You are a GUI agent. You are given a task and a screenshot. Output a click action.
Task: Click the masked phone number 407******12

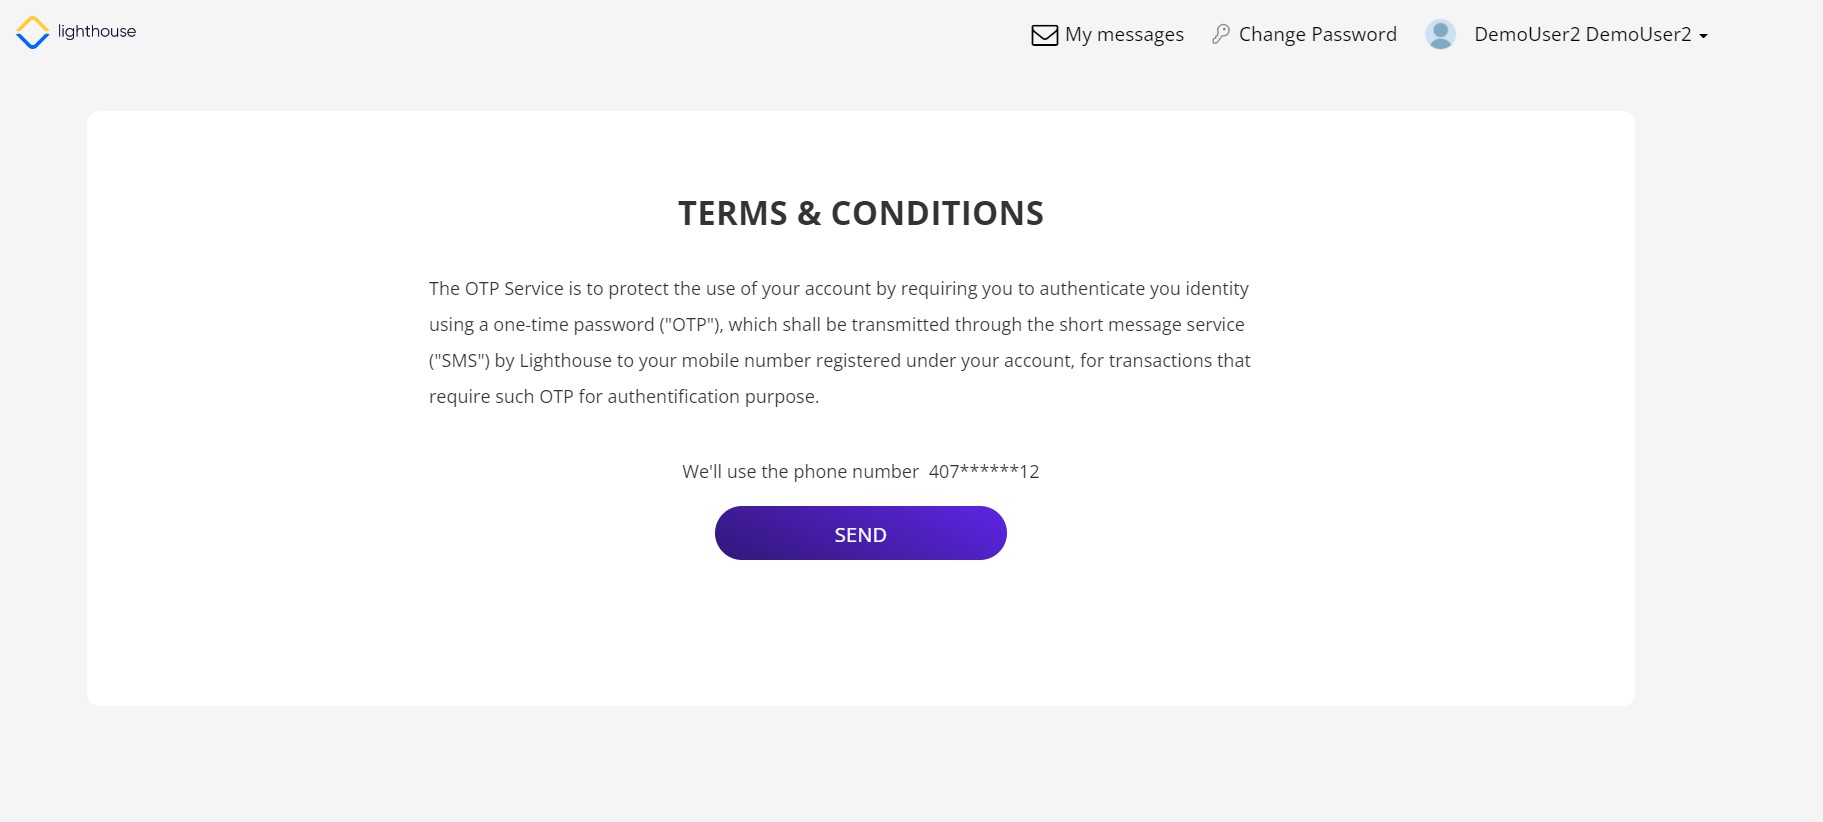(984, 471)
